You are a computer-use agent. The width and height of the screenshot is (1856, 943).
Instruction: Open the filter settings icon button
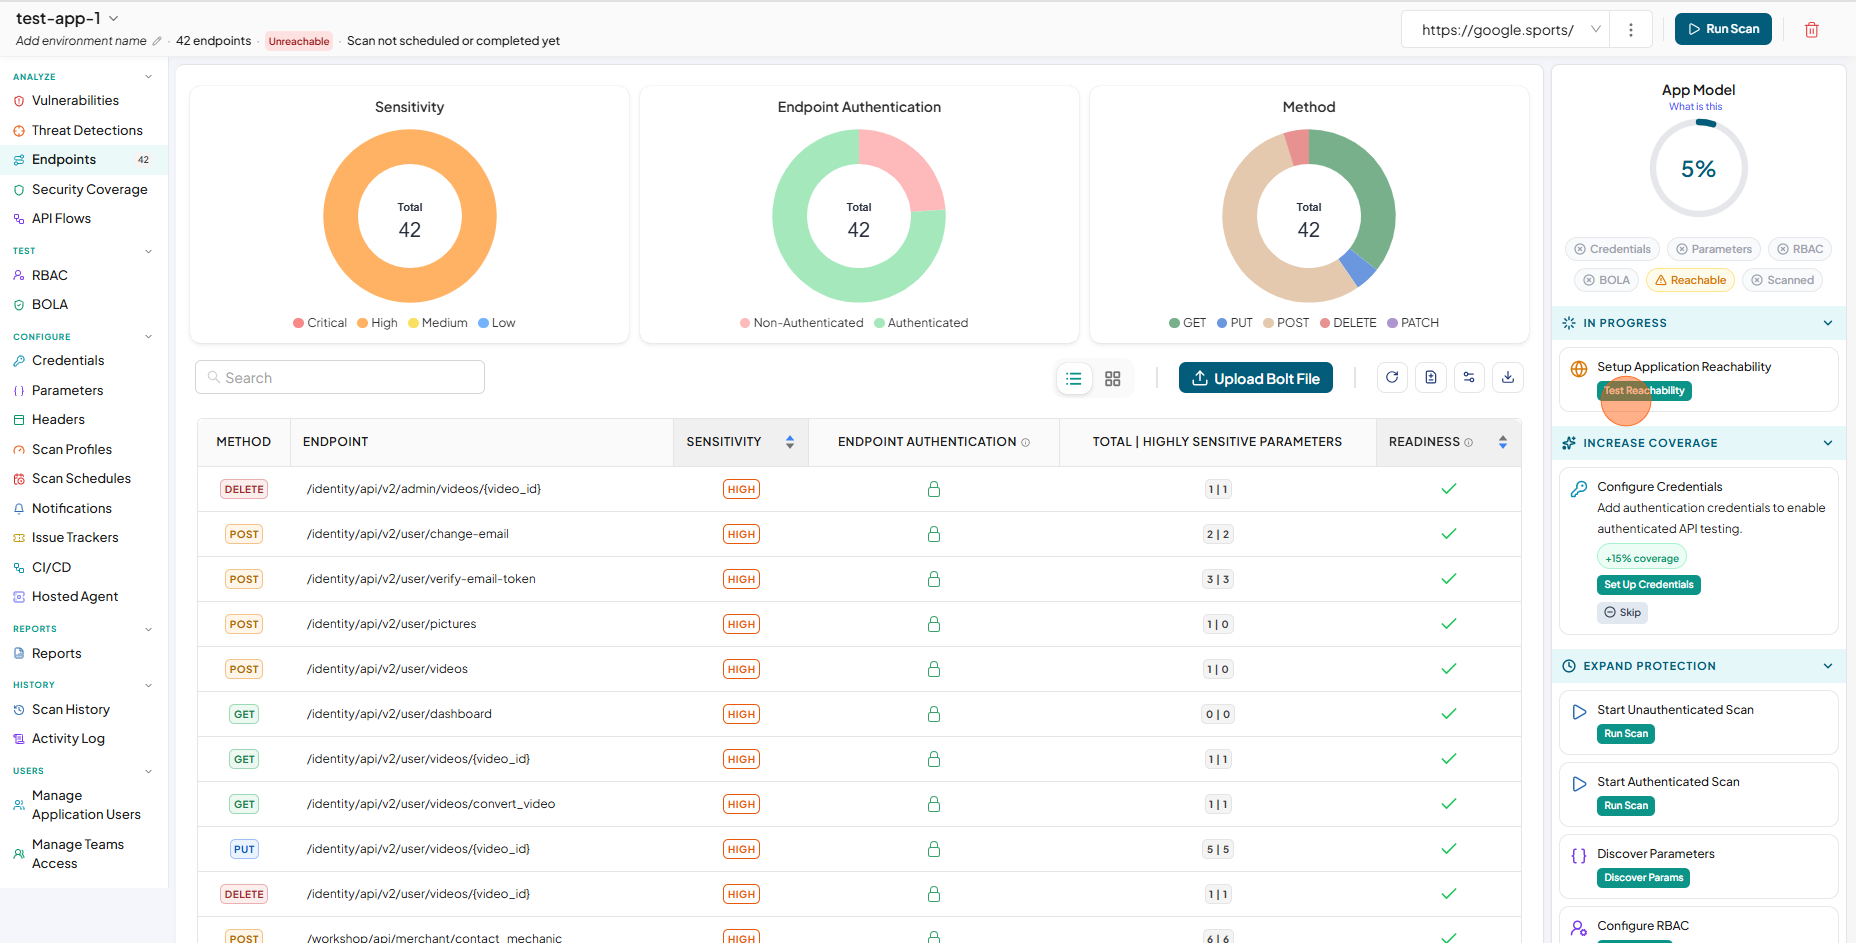point(1469,377)
